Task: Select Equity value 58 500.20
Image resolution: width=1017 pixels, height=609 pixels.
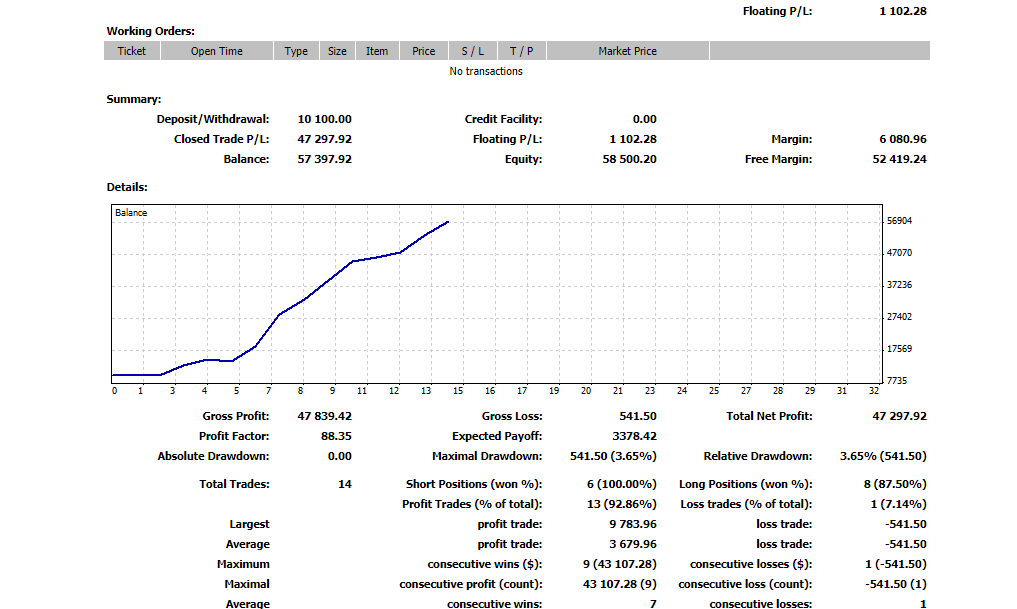Action: [x=629, y=160]
